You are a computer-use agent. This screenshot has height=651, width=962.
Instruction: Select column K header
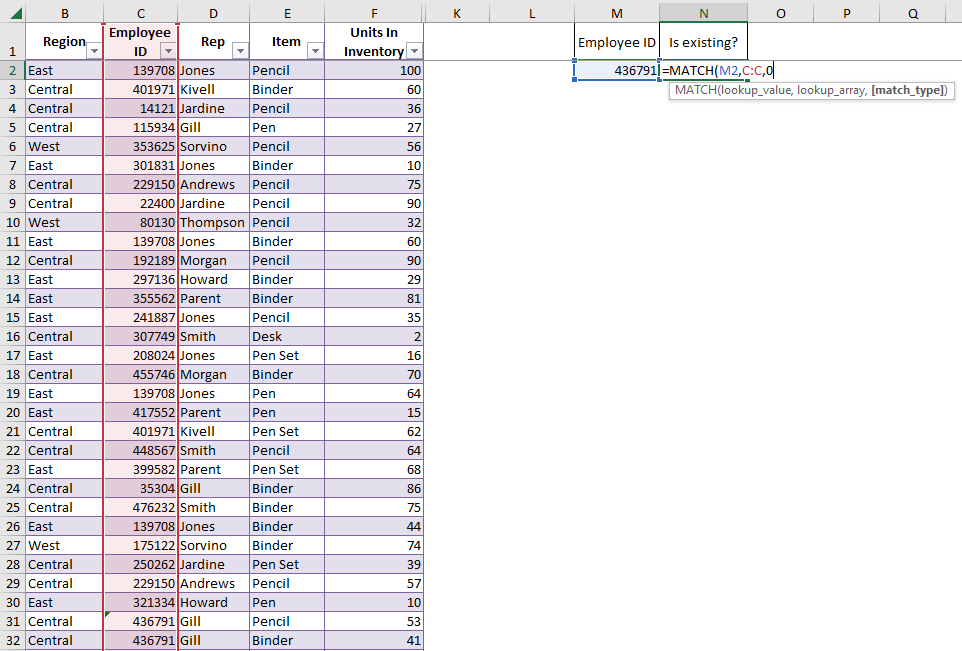point(457,13)
